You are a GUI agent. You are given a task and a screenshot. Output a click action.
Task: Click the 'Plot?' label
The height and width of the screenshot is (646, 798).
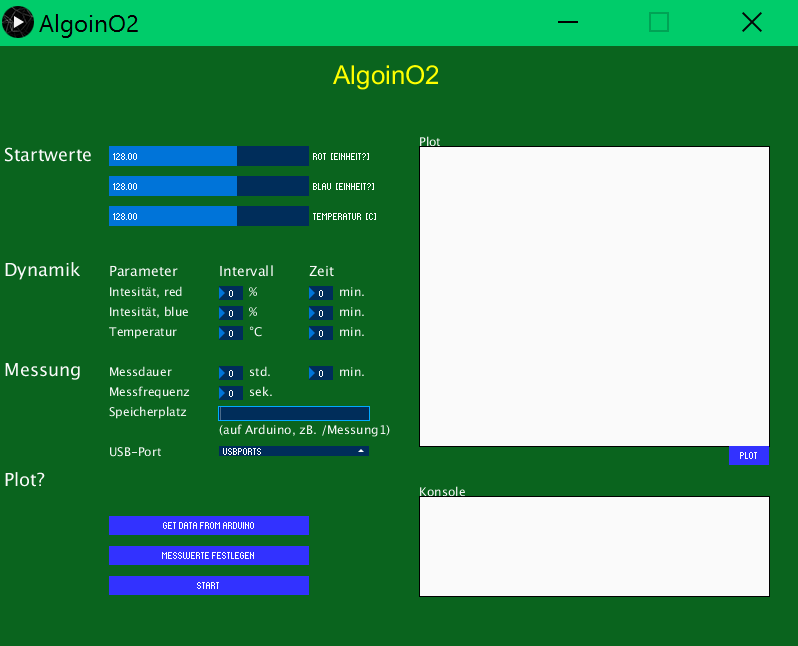click(x=24, y=480)
